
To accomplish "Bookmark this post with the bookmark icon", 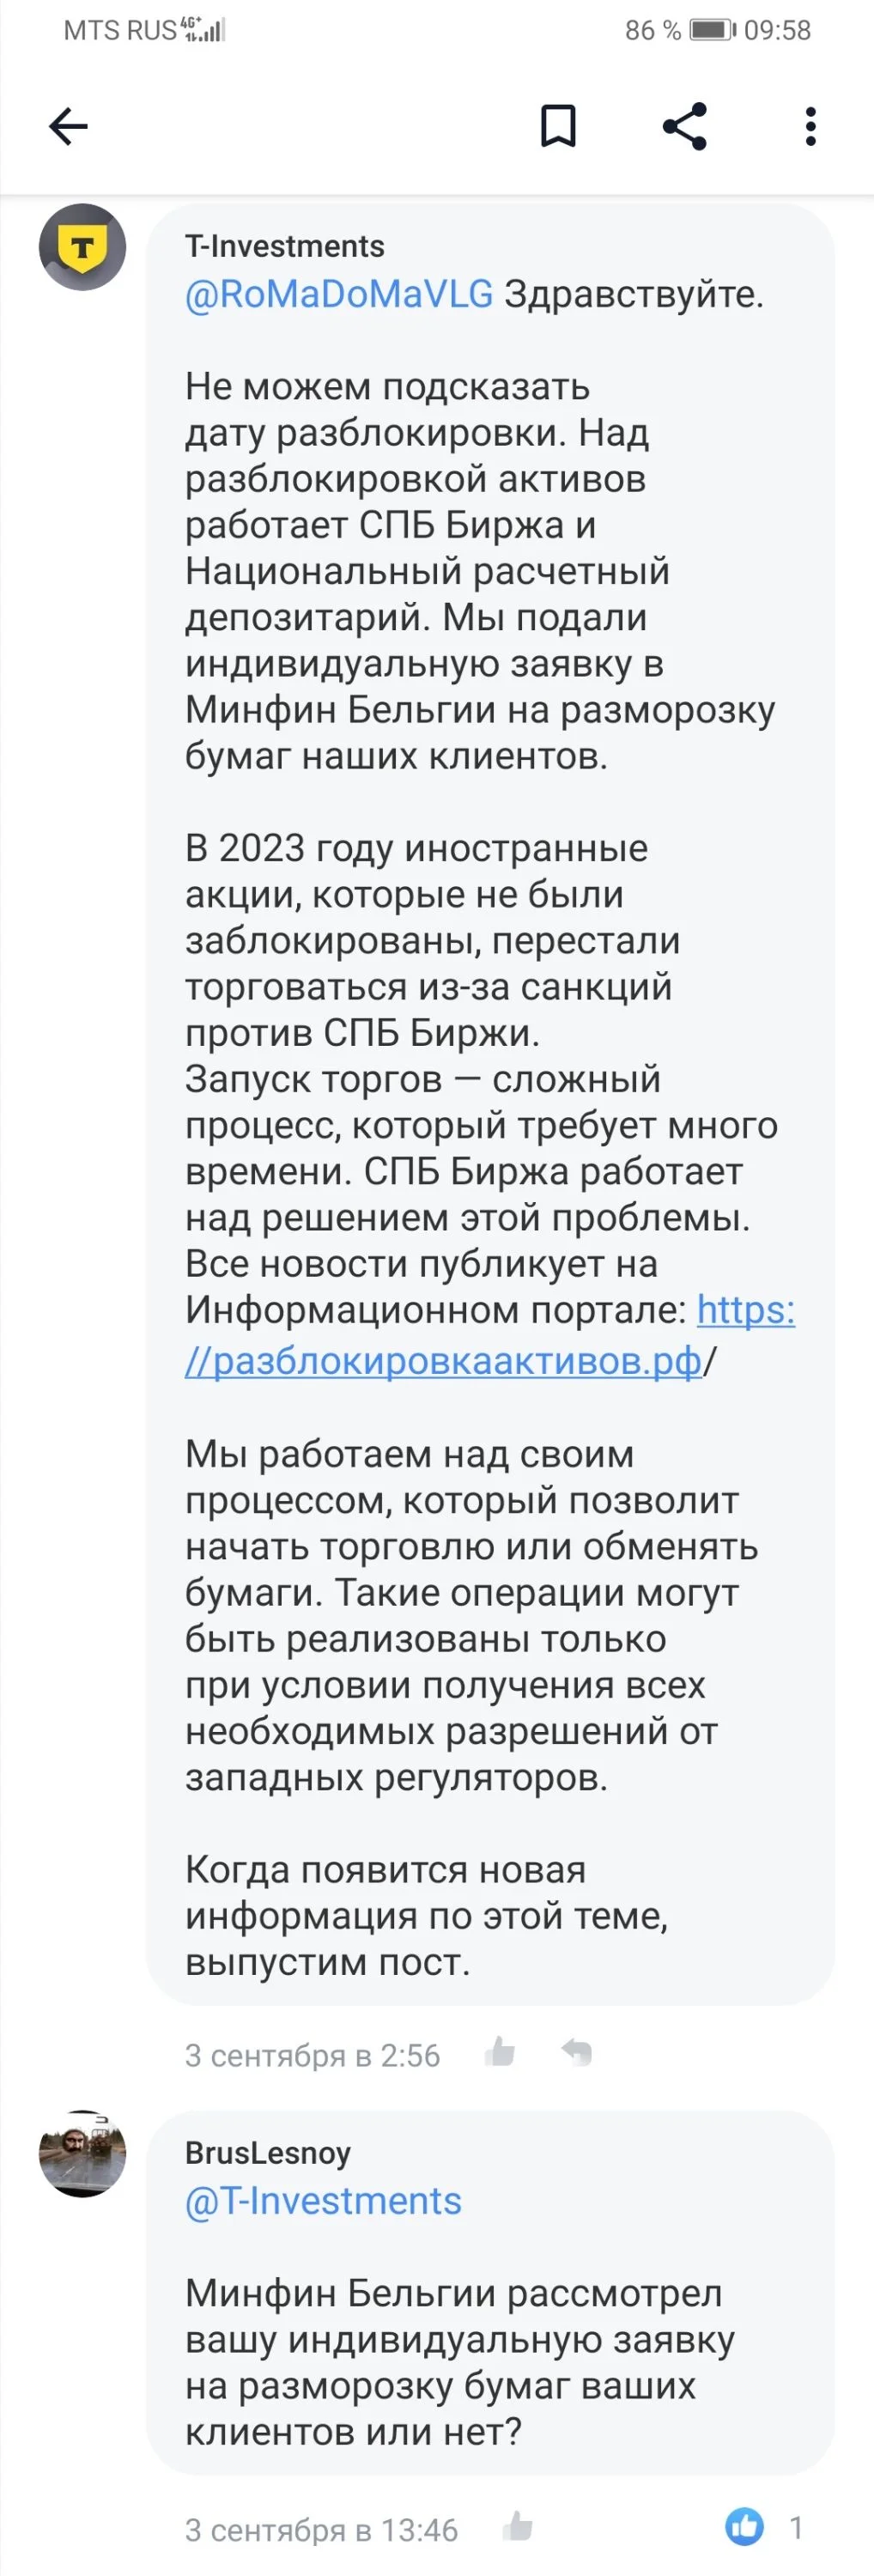I will (558, 126).
